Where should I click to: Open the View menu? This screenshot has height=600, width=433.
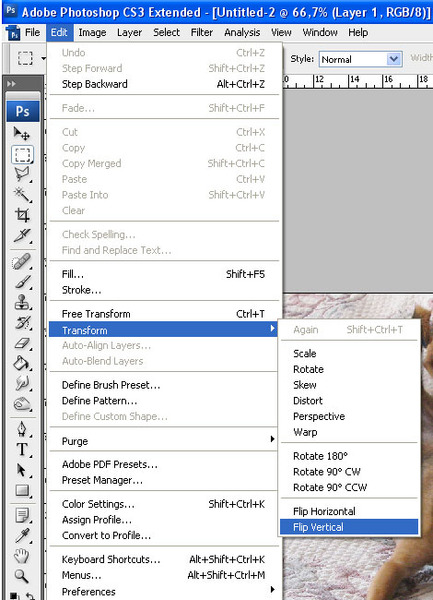pyautogui.click(x=281, y=33)
